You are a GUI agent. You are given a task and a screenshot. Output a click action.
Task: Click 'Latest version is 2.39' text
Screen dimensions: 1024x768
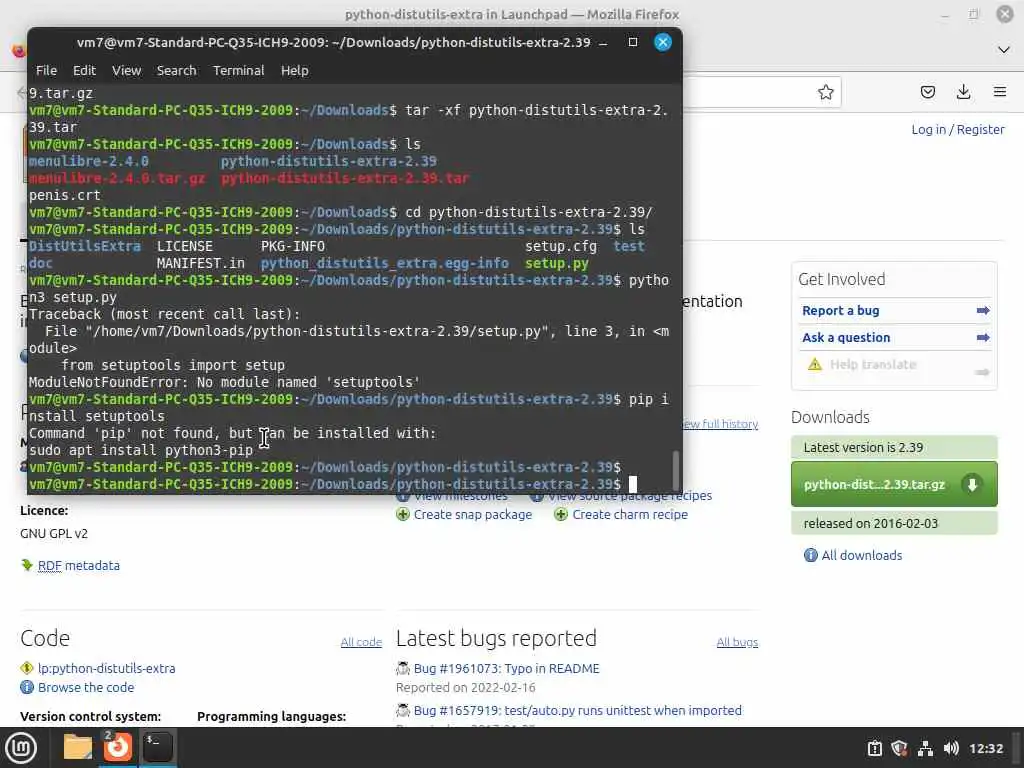863,447
